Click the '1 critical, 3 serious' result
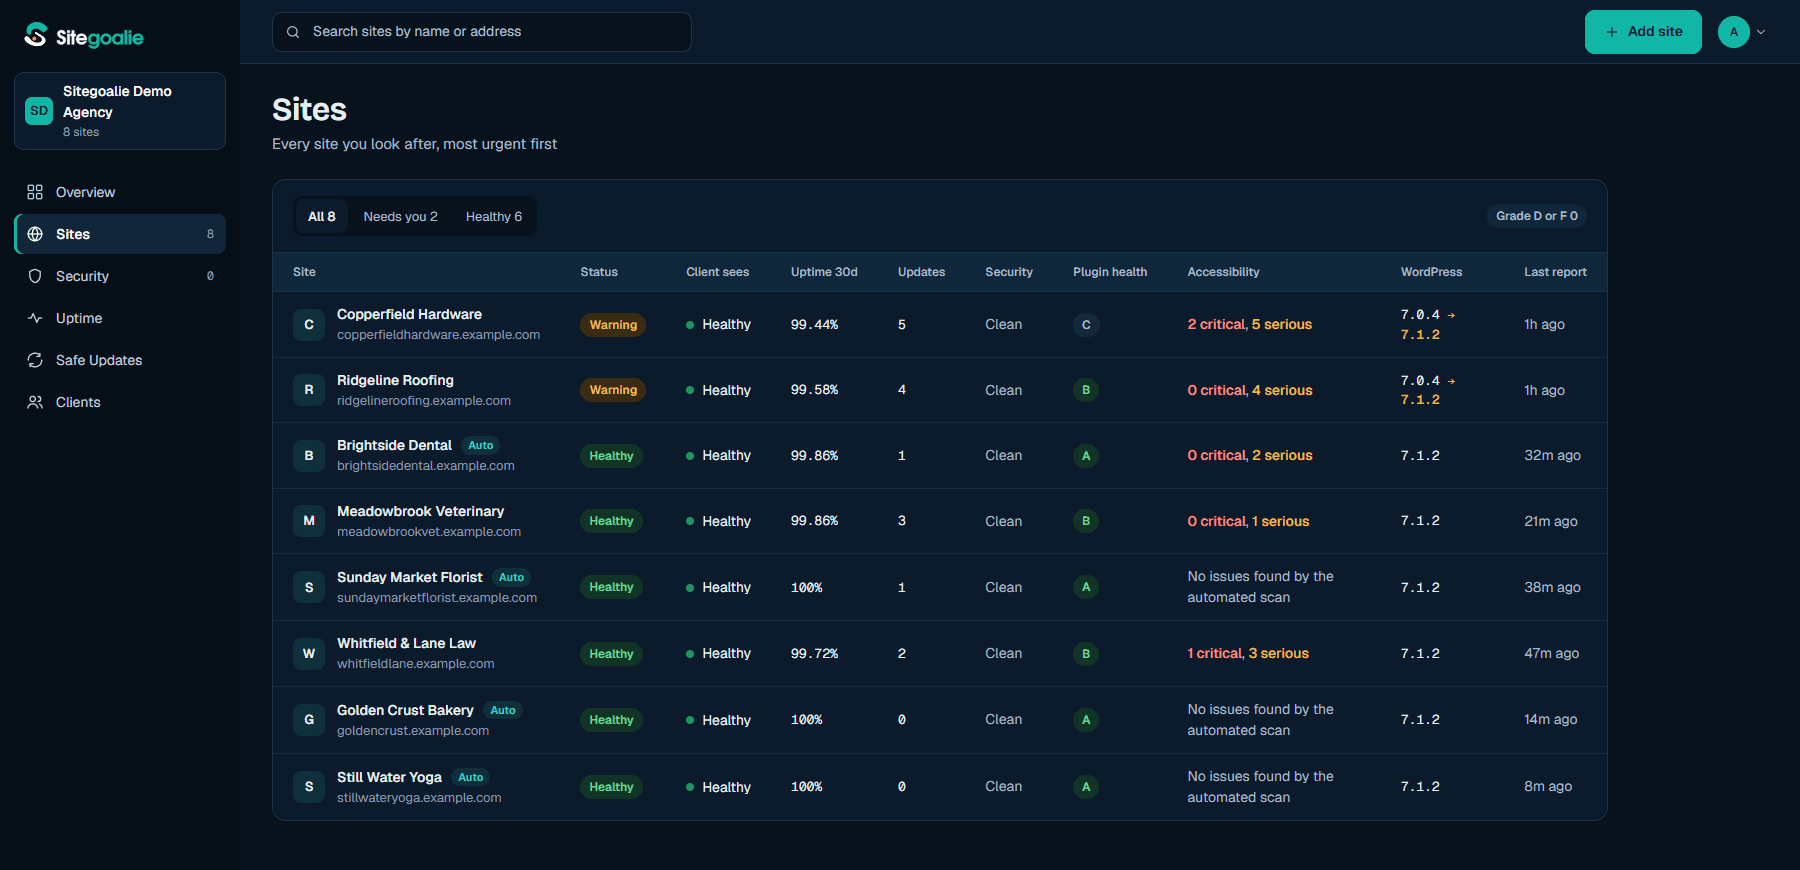The width and height of the screenshot is (1800, 870). (1248, 653)
